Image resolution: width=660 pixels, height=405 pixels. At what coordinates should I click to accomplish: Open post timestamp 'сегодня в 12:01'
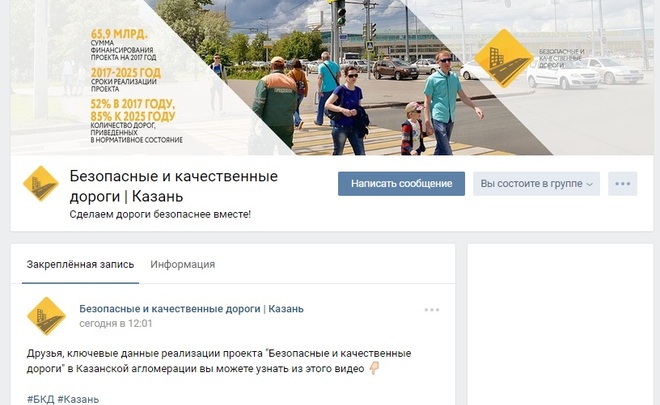(116, 323)
